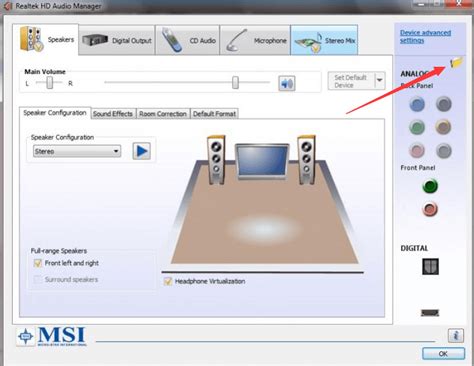Mute main volume with speaker icon

click(x=287, y=83)
